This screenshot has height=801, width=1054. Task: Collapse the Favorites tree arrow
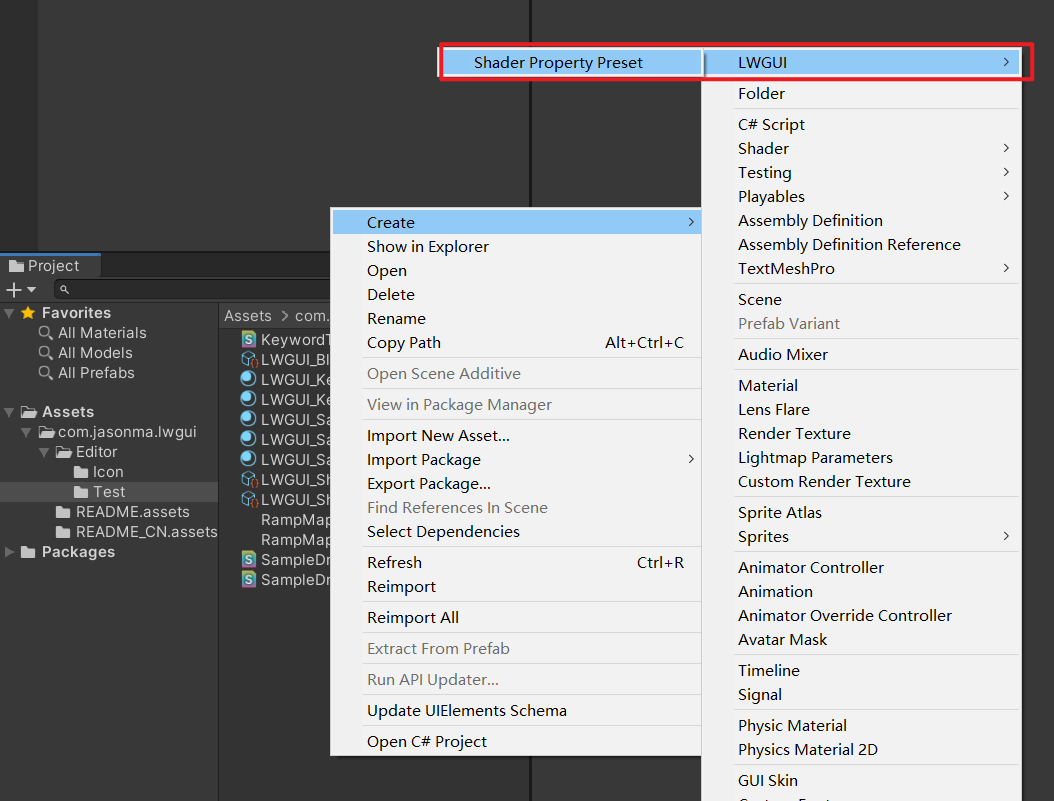[x=9, y=313]
